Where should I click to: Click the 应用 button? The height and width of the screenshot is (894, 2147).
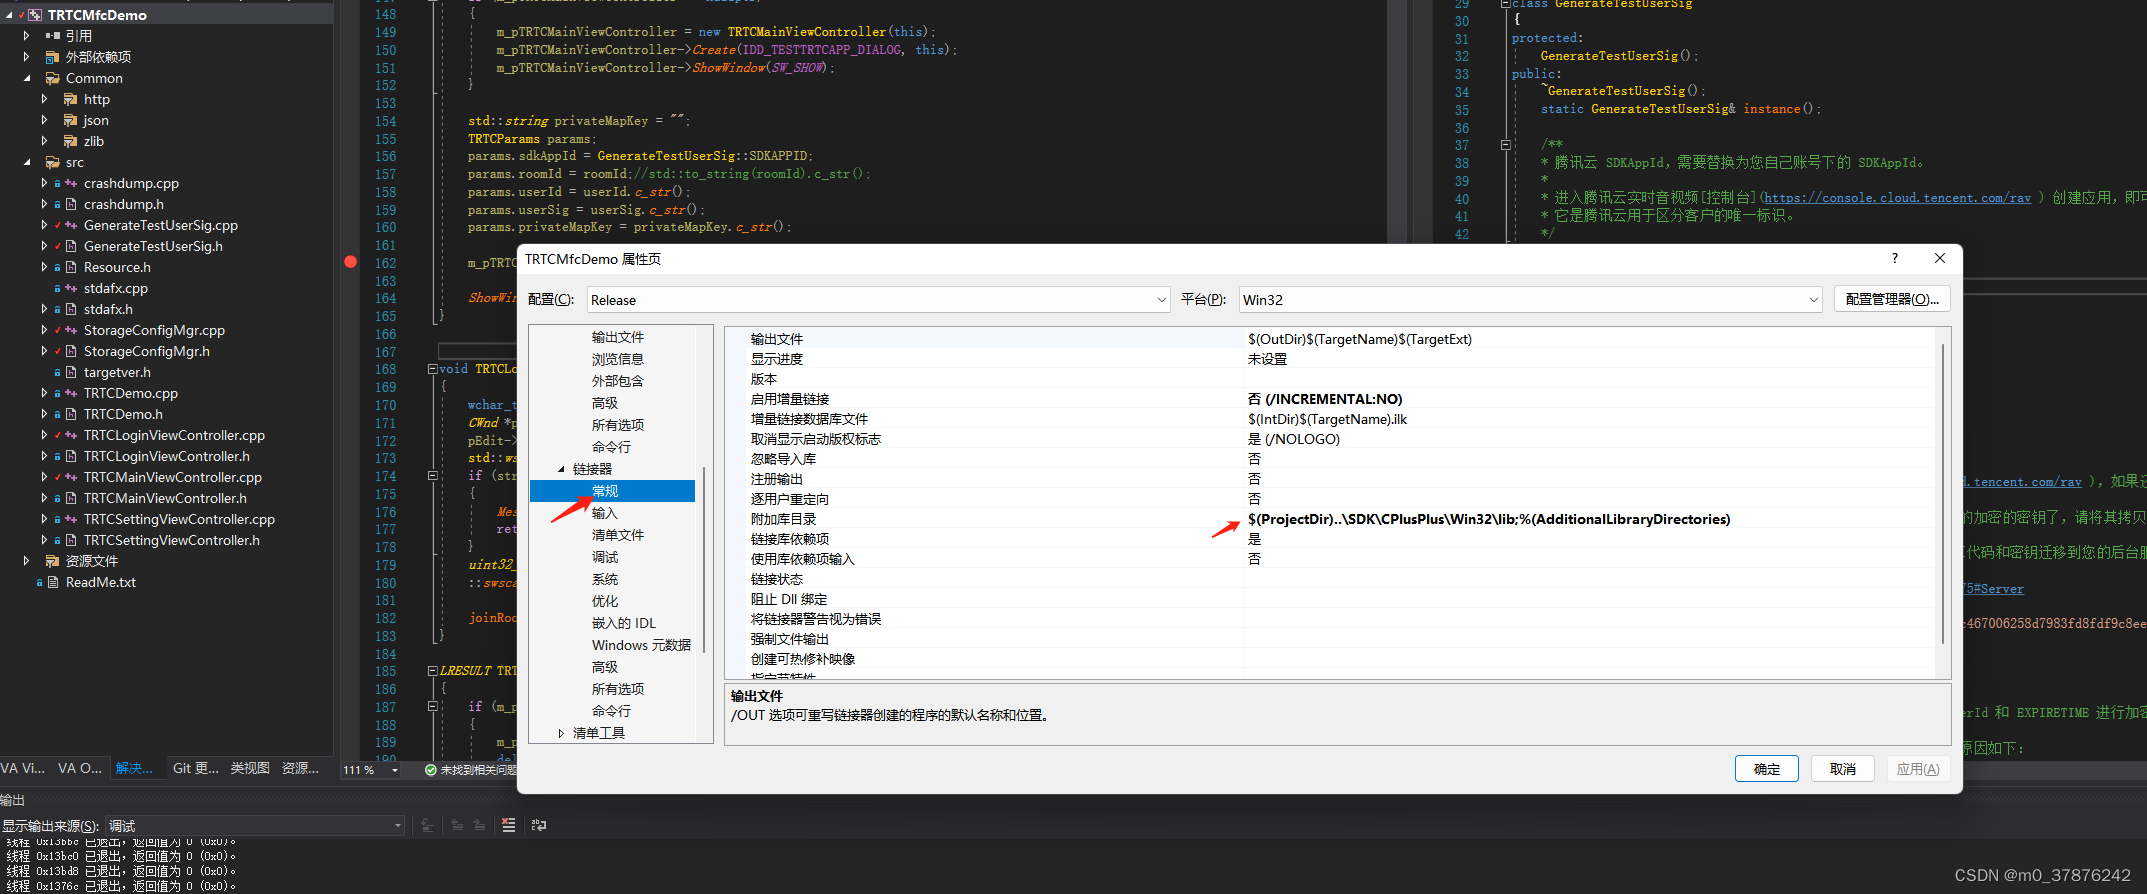pos(1918,769)
